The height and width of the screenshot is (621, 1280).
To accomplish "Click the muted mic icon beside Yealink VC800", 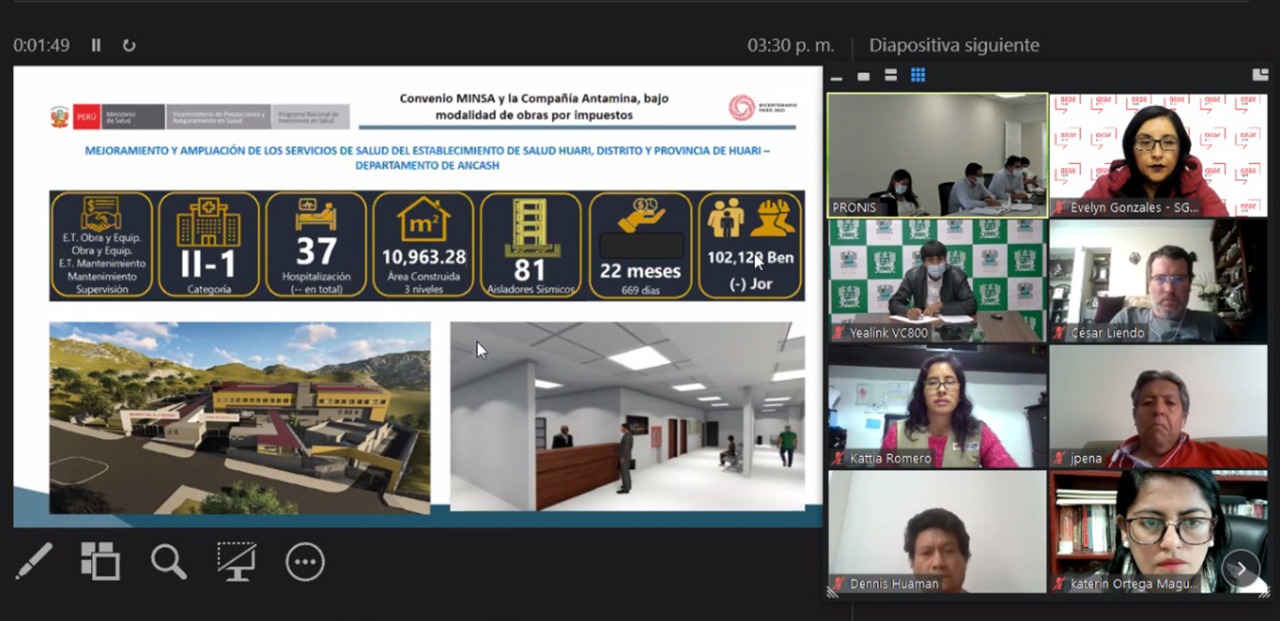I will [838, 333].
